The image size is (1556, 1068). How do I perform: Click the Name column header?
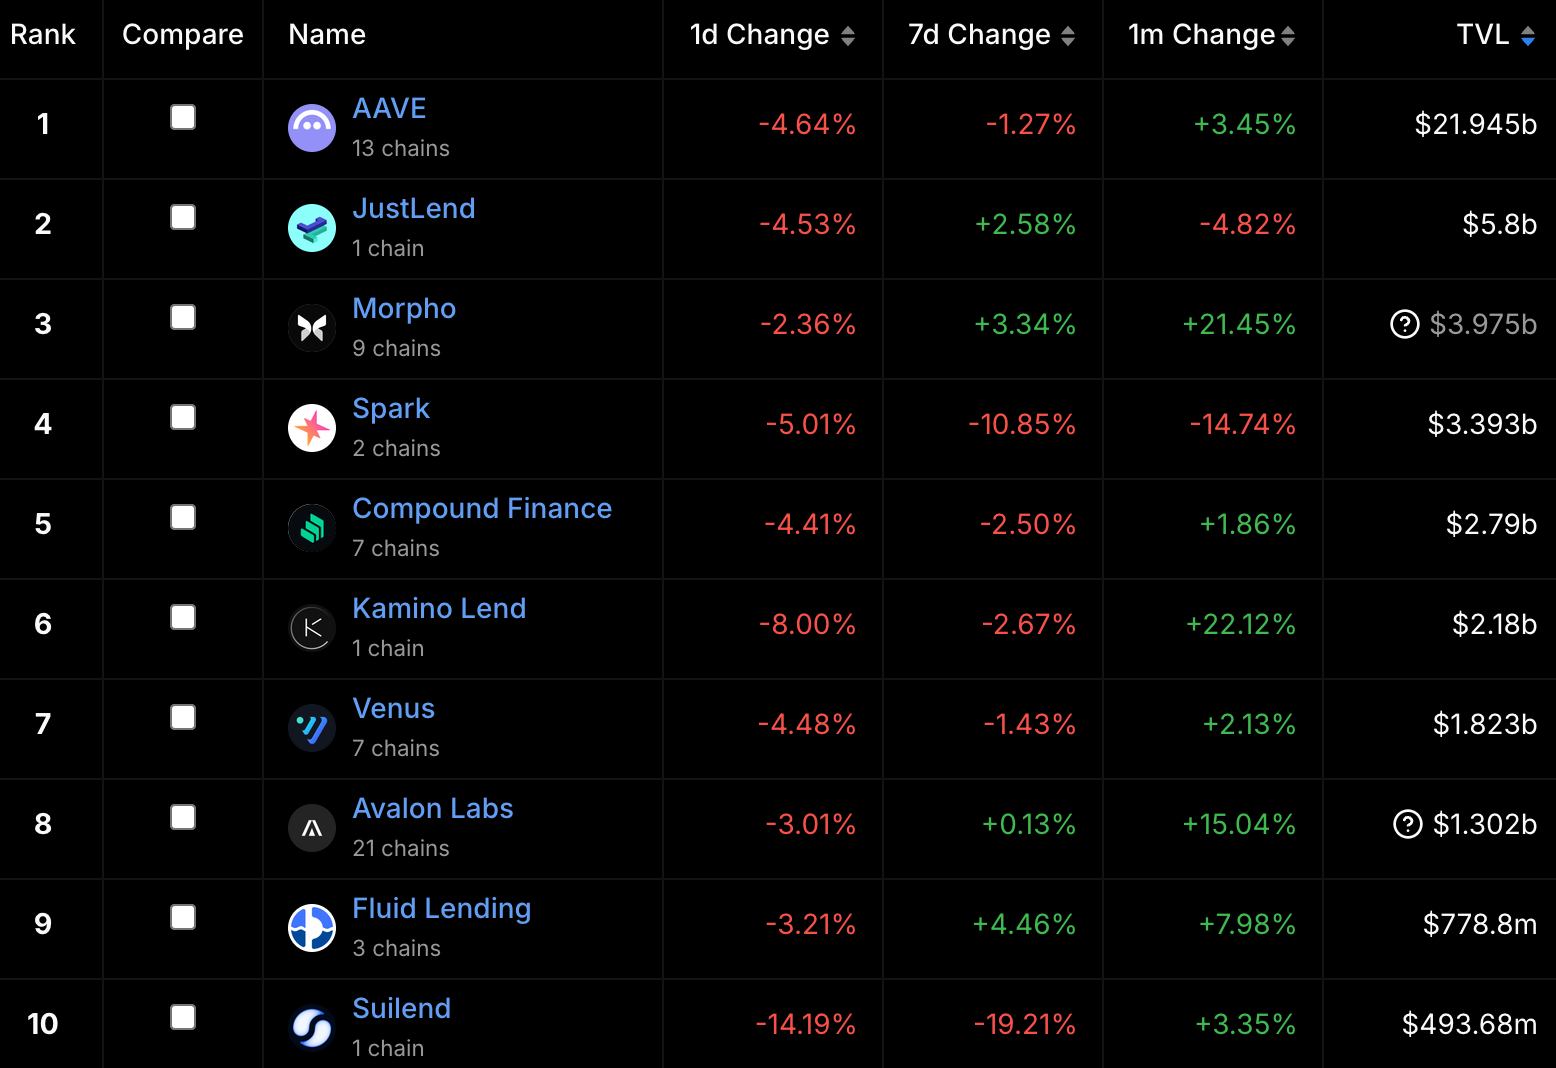click(x=327, y=34)
